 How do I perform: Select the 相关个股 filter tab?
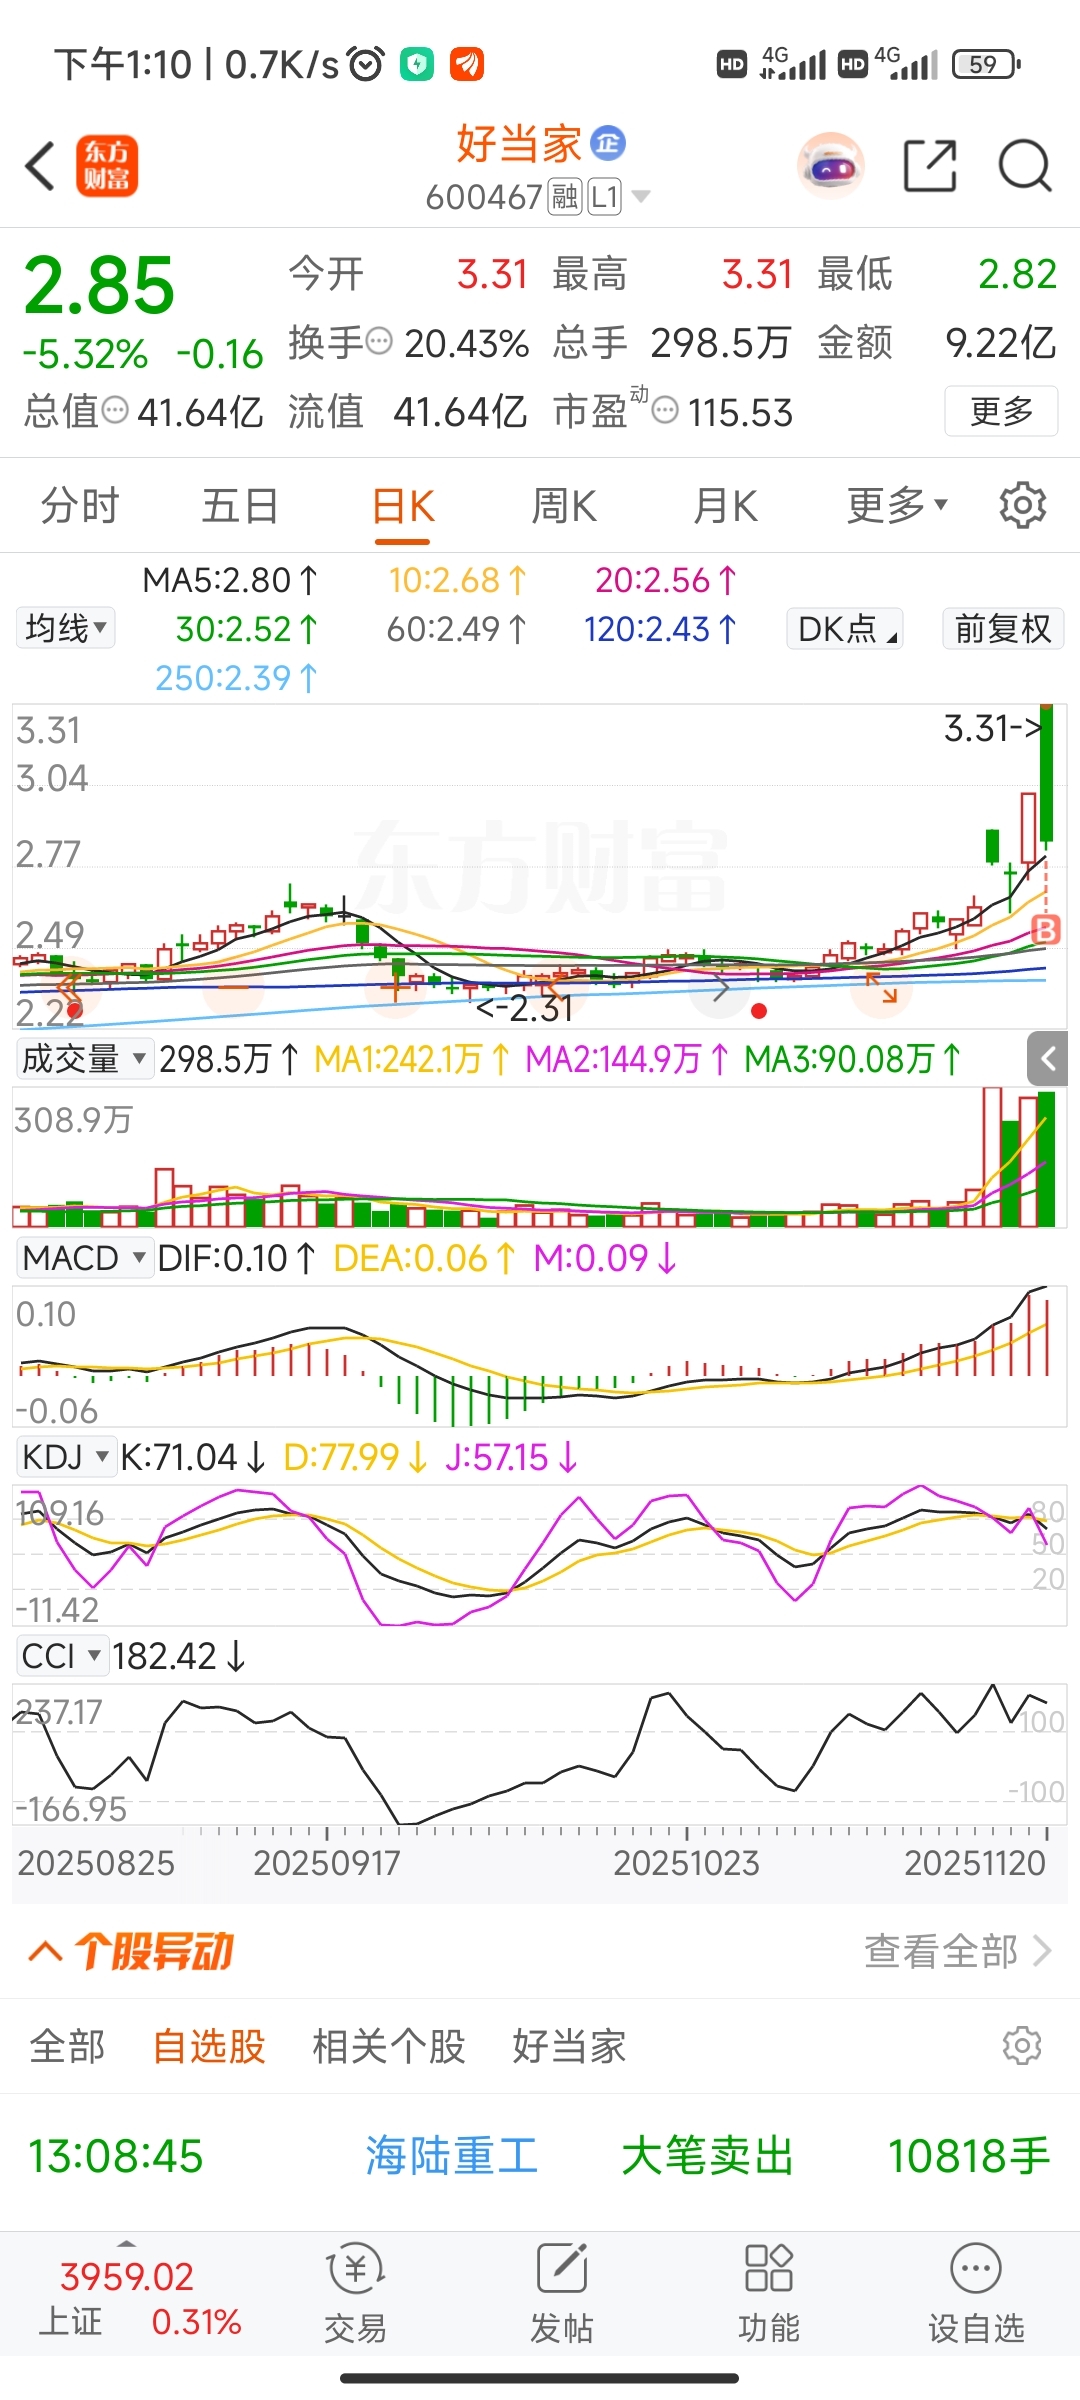(x=389, y=2046)
